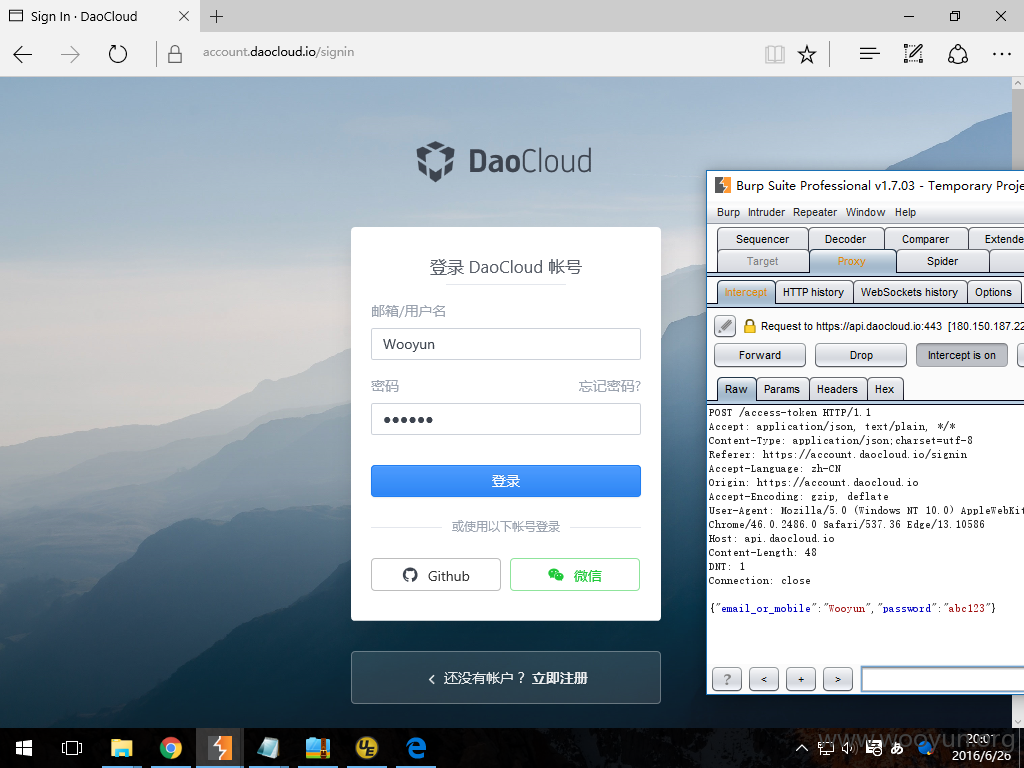This screenshot has width=1024, height=768.
Task: Go back in Edge browser
Action: pos(23,54)
